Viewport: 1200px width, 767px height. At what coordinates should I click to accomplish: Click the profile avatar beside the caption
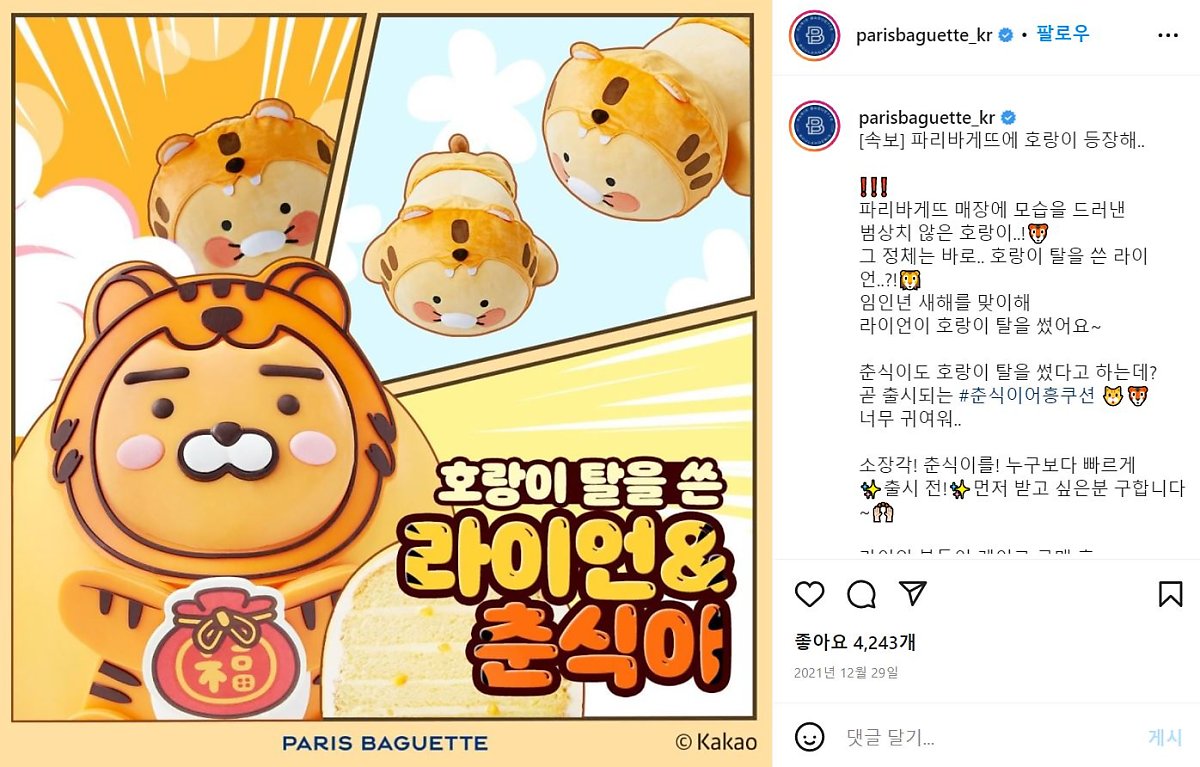click(x=813, y=126)
